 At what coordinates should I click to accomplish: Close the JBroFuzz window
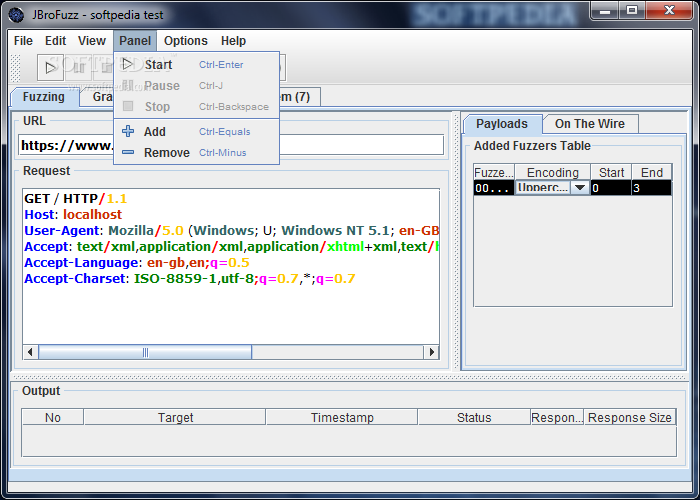tap(669, 11)
